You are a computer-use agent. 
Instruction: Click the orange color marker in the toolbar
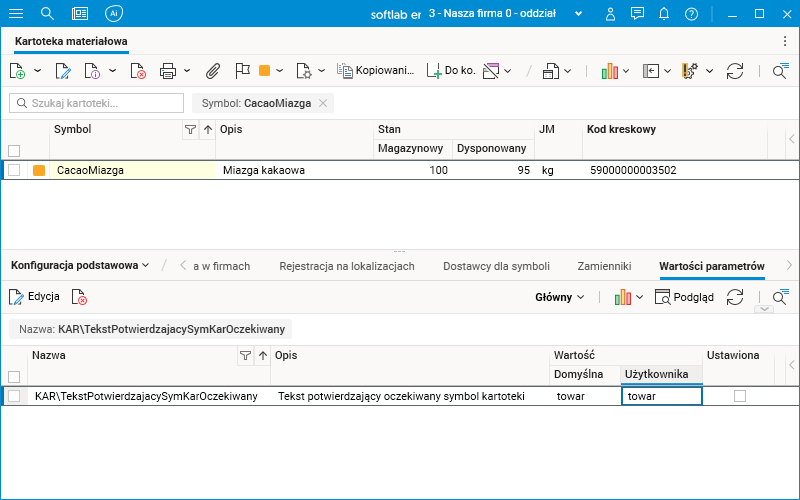[x=265, y=71]
